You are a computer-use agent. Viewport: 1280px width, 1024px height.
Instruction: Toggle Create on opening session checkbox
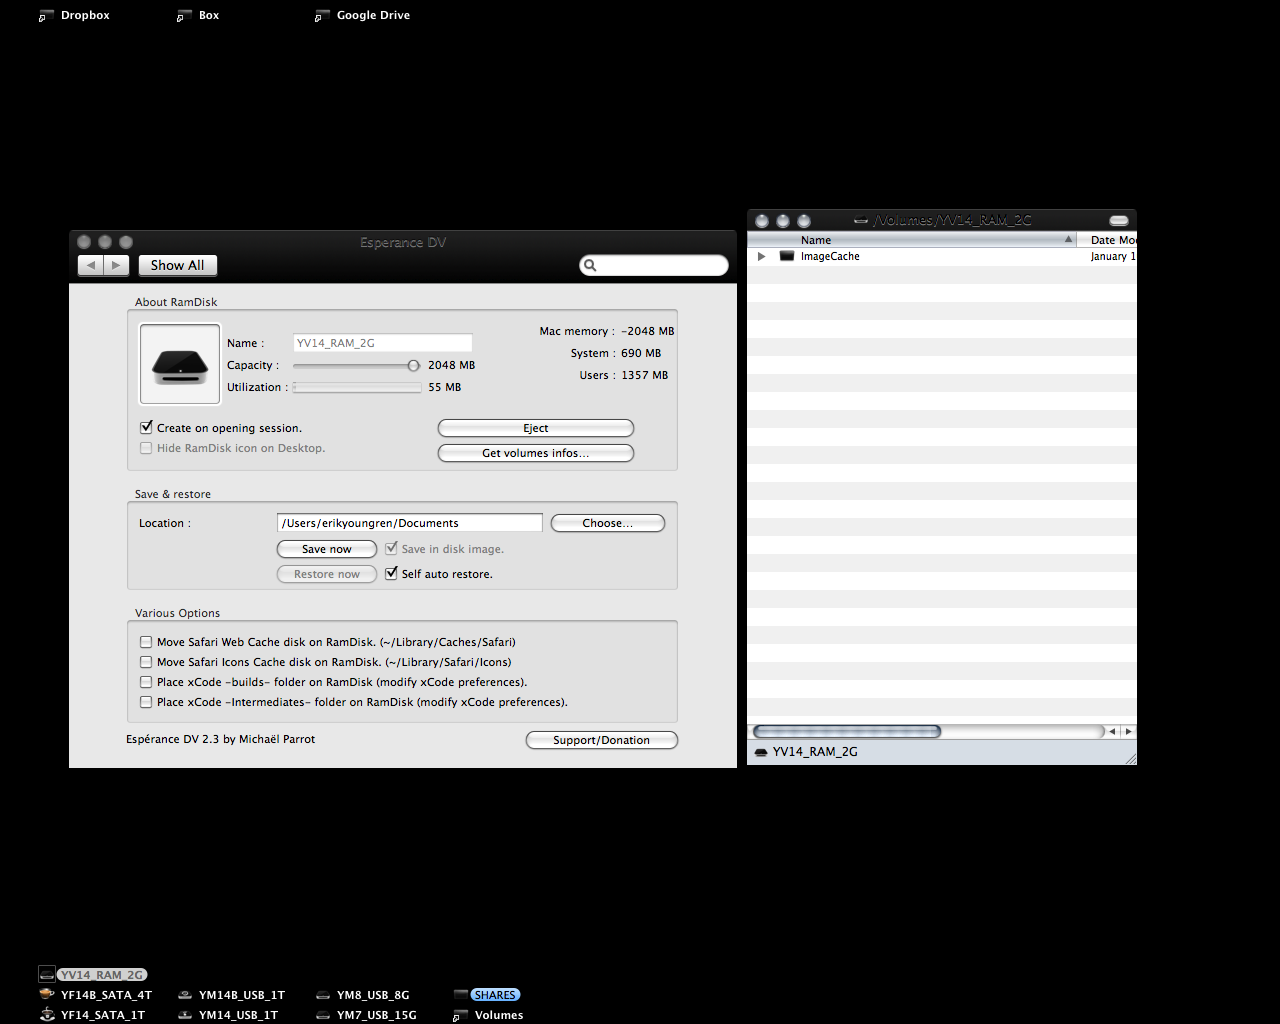tap(146, 427)
